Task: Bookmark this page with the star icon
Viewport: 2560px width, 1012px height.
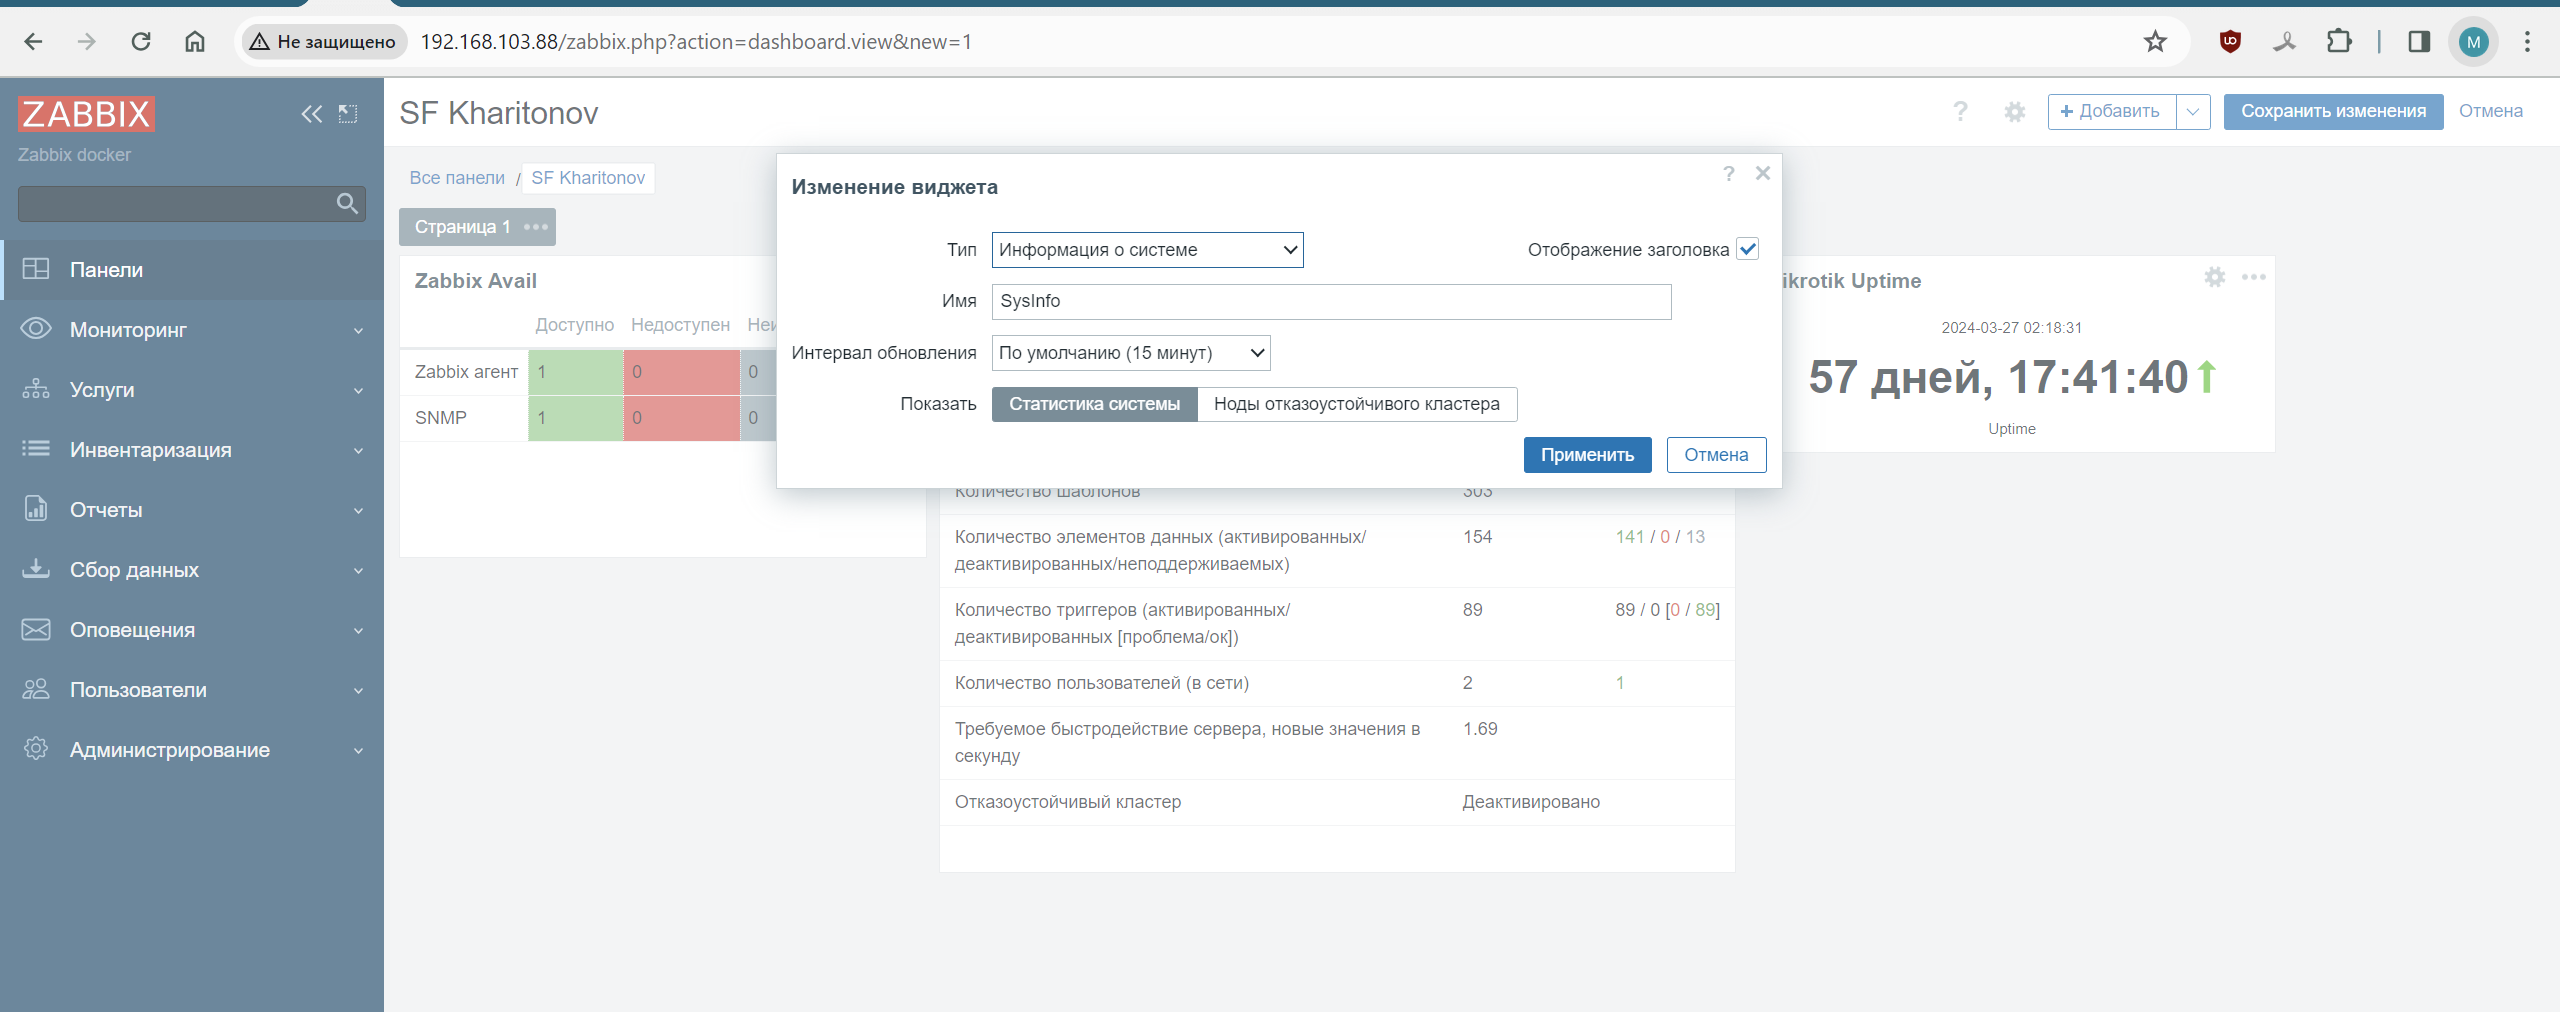Action: click(2155, 42)
